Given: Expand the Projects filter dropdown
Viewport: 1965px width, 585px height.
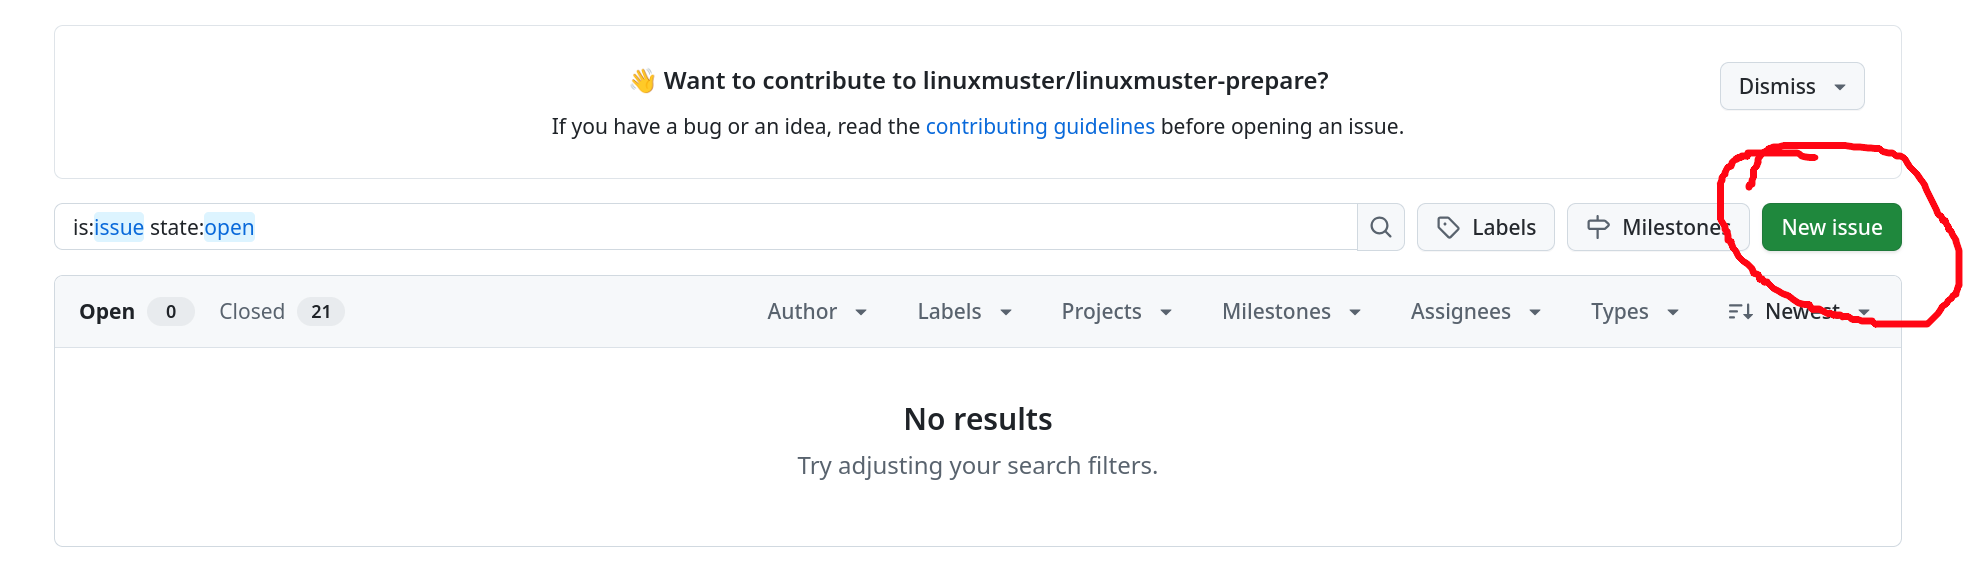Looking at the screenshot, I should coord(1116,312).
